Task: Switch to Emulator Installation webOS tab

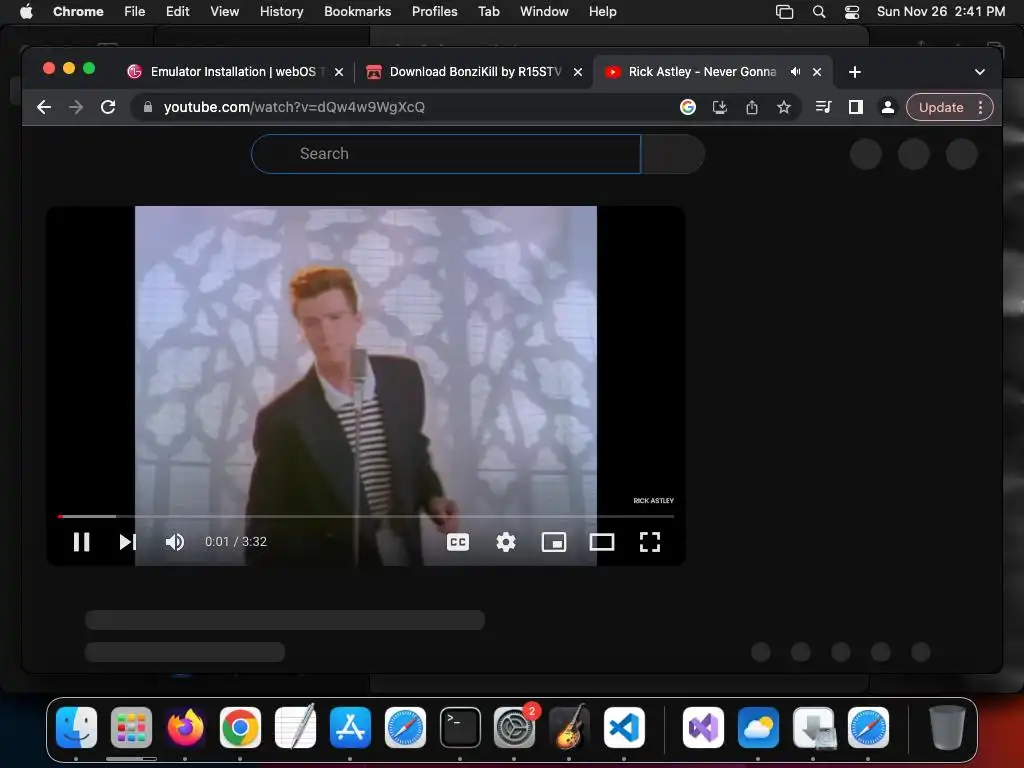Action: pyautogui.click(x=232, y=72)
